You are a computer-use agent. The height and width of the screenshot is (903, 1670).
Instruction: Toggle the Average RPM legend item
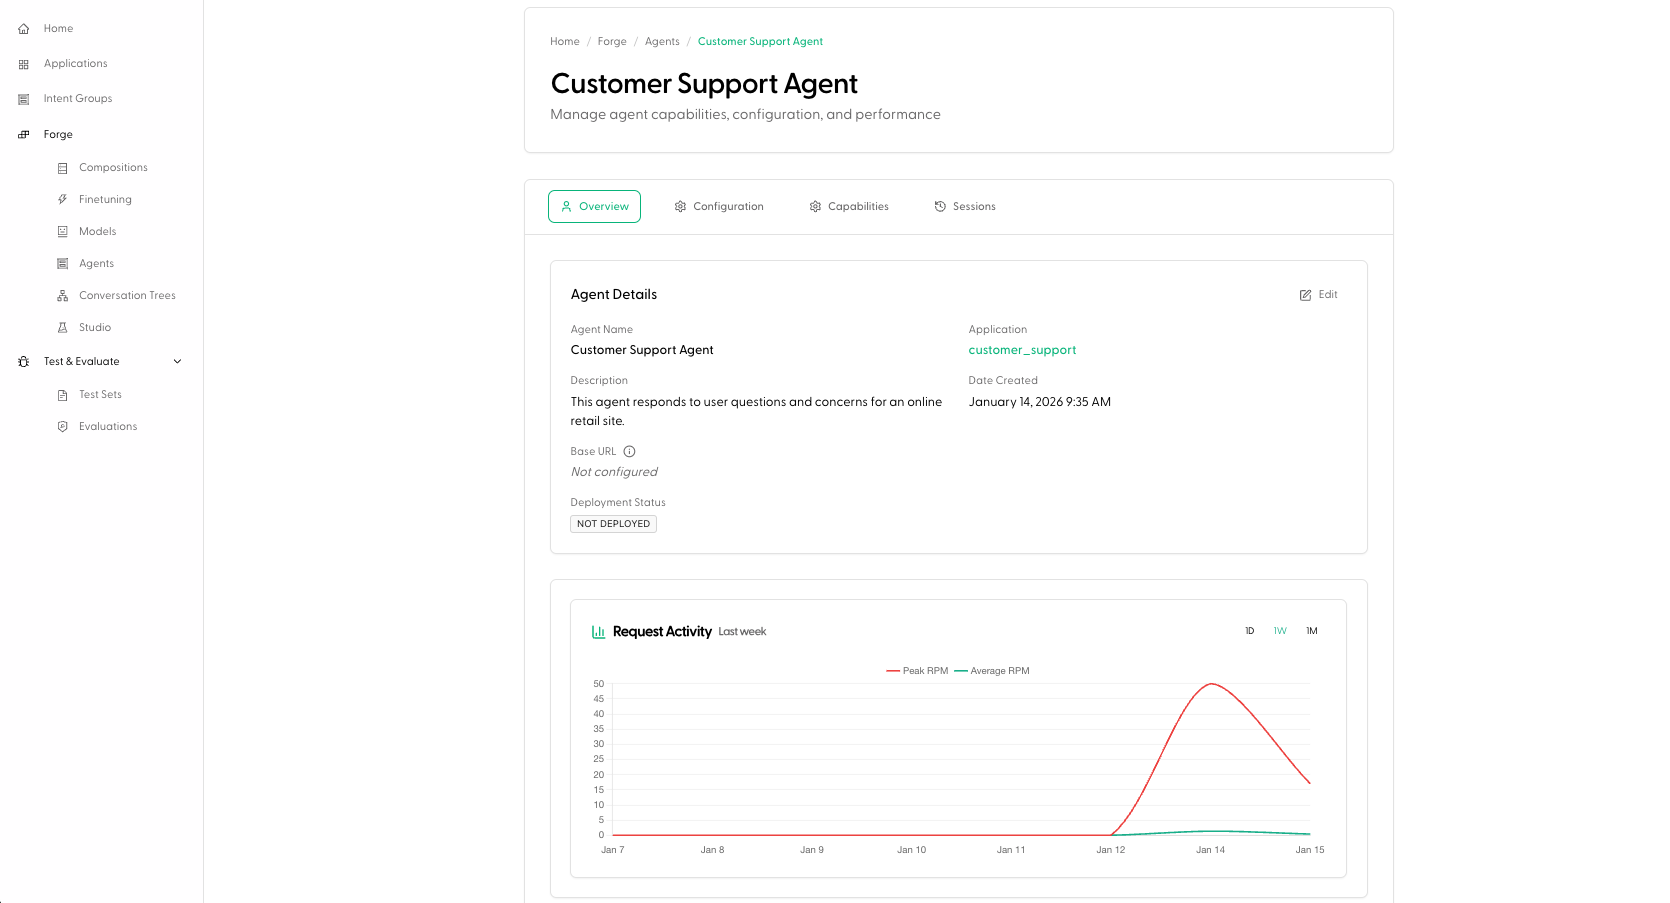coord(996,670)
